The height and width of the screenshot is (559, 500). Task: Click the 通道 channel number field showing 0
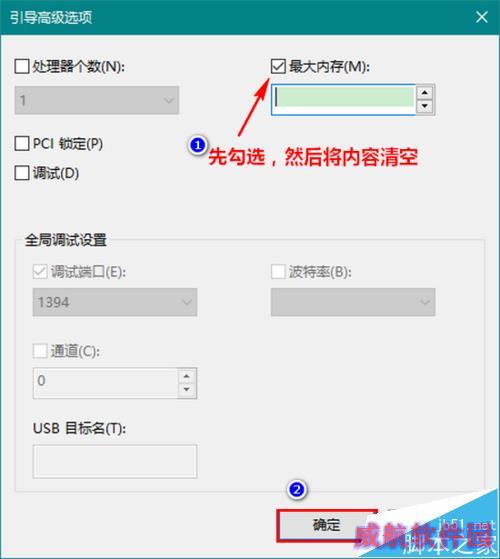click(105, 383)
